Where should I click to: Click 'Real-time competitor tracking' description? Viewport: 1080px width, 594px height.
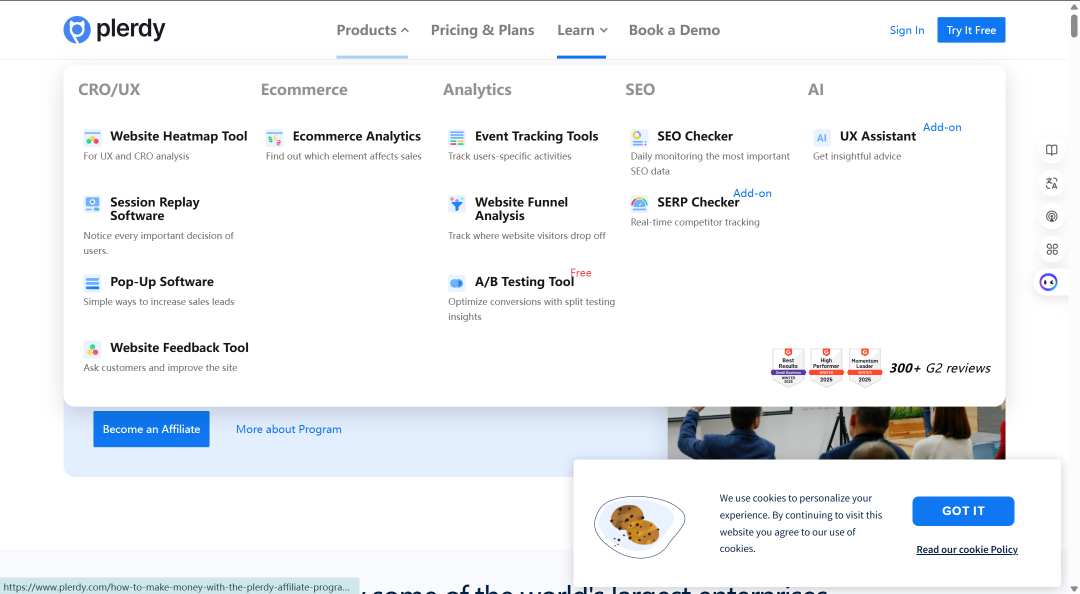[695, 222]
